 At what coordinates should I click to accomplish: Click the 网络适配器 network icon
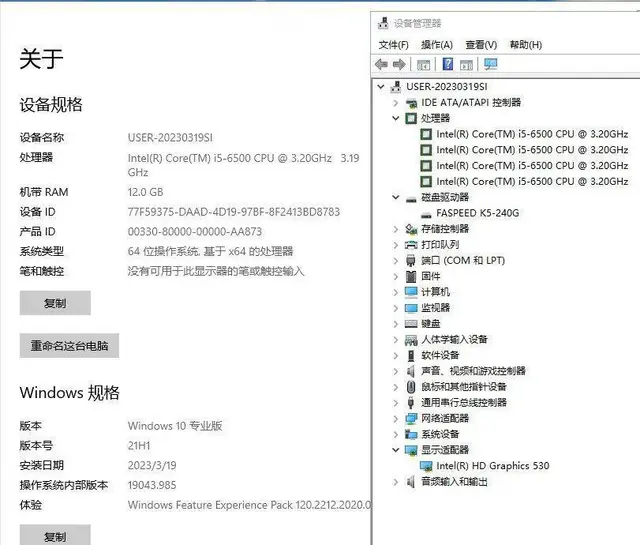point(411,418)
